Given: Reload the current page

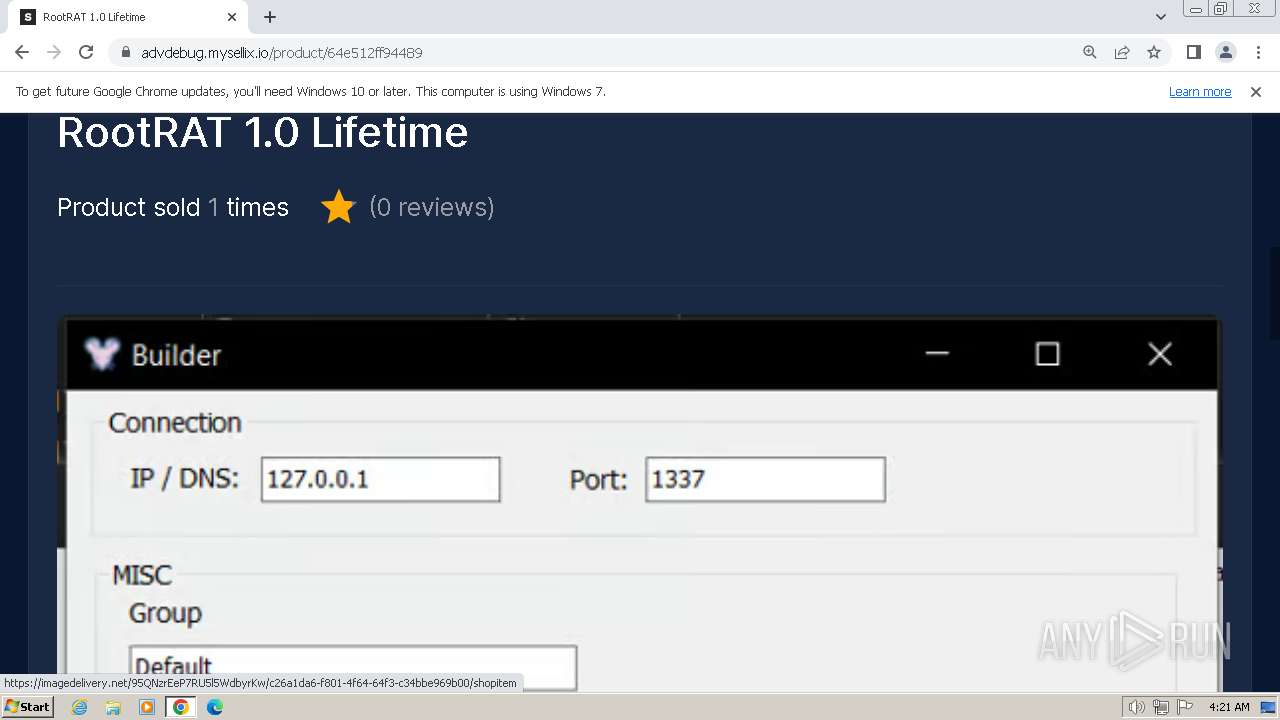Looking at the screenshot, I should [86, 52].
